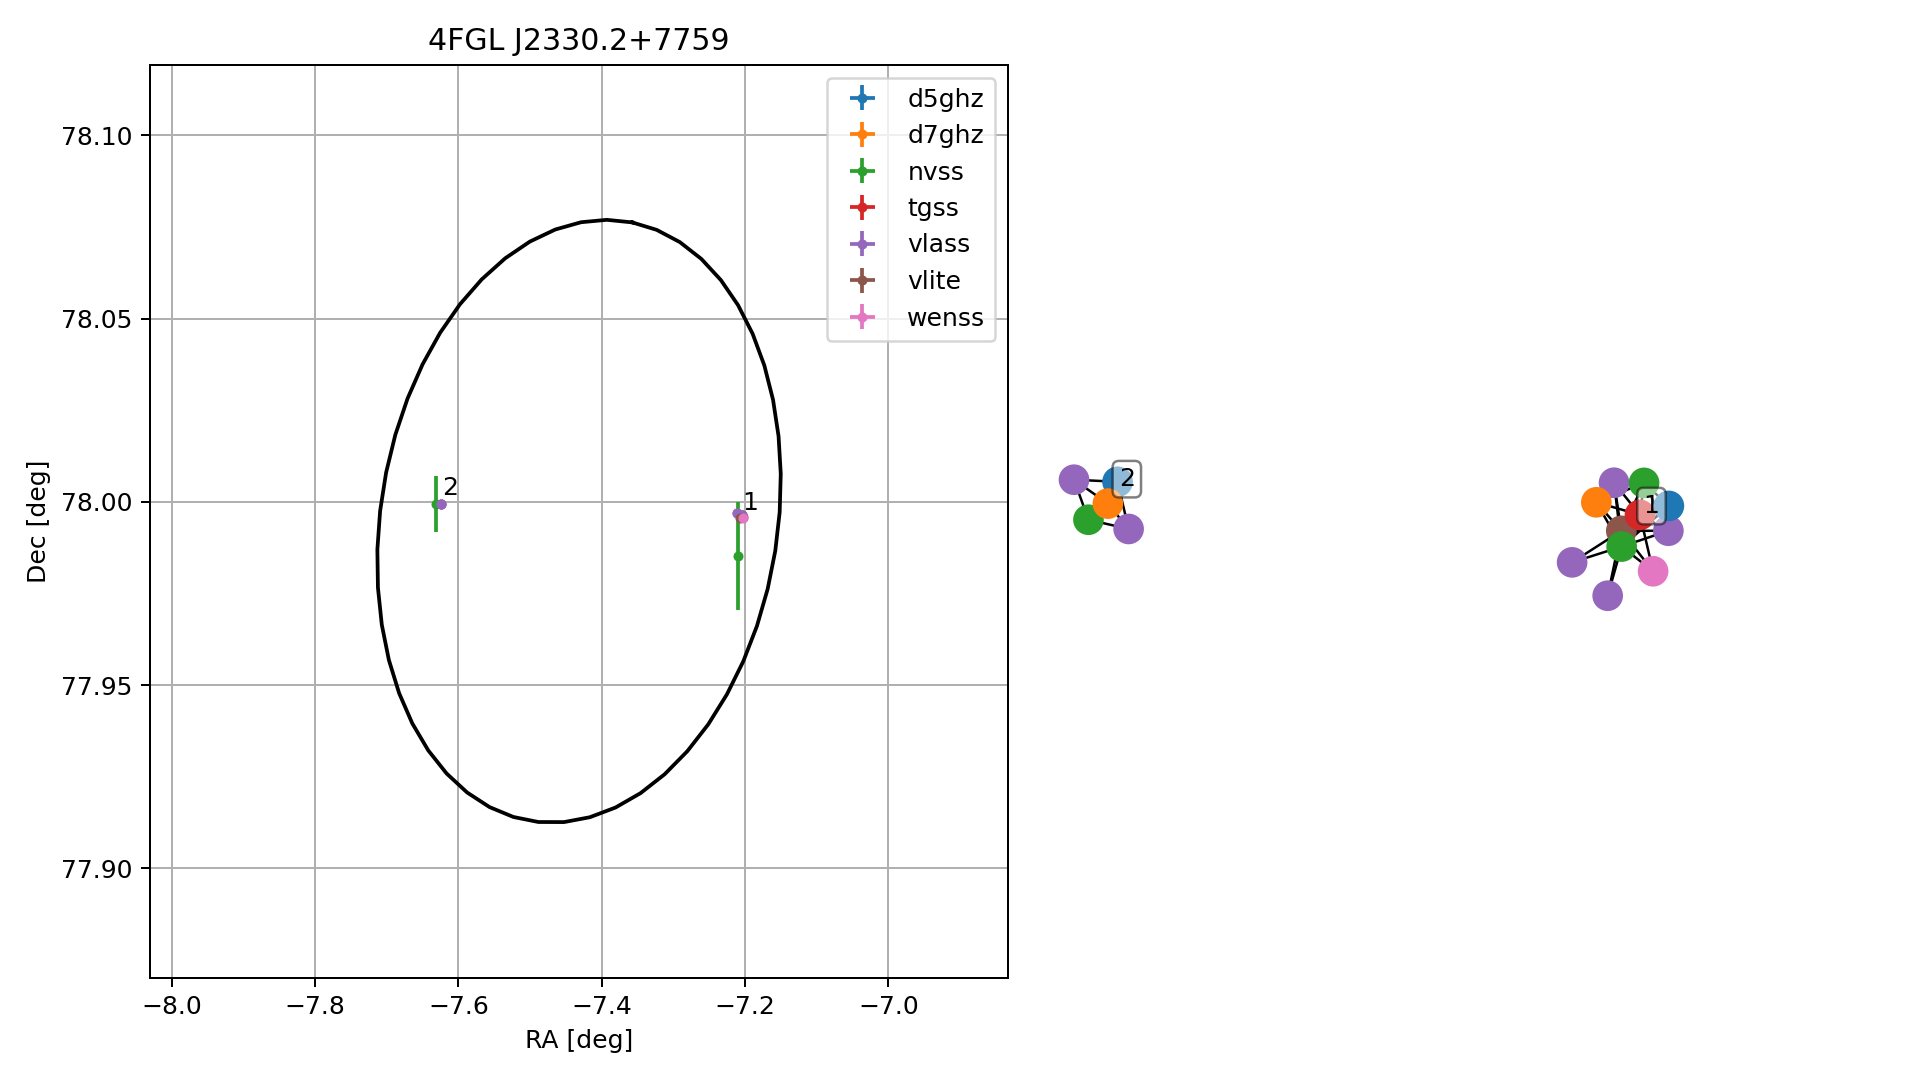Select the green node in cluster 2
This screenshot has height=1080, width=1919.
1088,519
